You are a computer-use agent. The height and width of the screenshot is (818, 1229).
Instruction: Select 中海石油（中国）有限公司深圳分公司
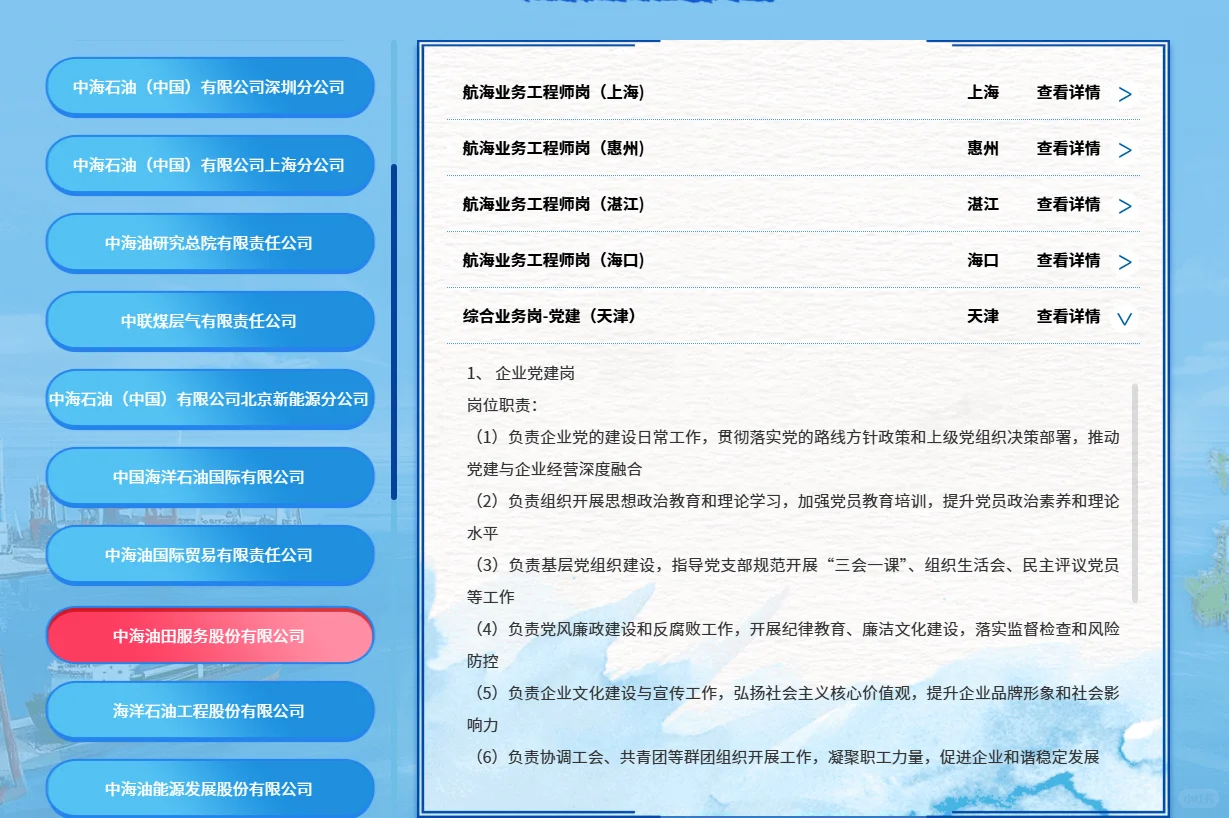click(x=210, y=87)
